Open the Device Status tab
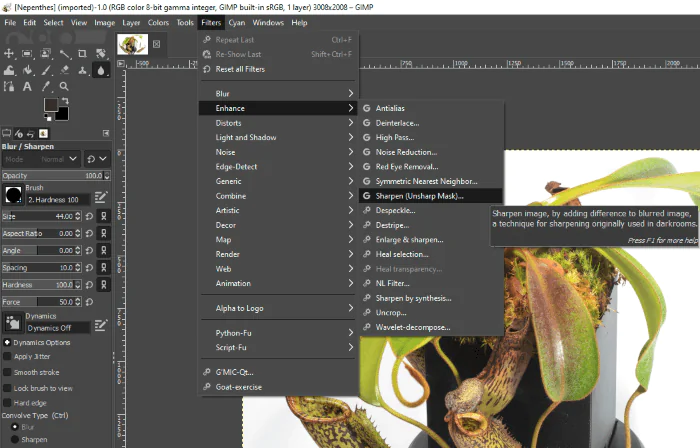Viewport: 700px width, 448px height. click(19, 133)
